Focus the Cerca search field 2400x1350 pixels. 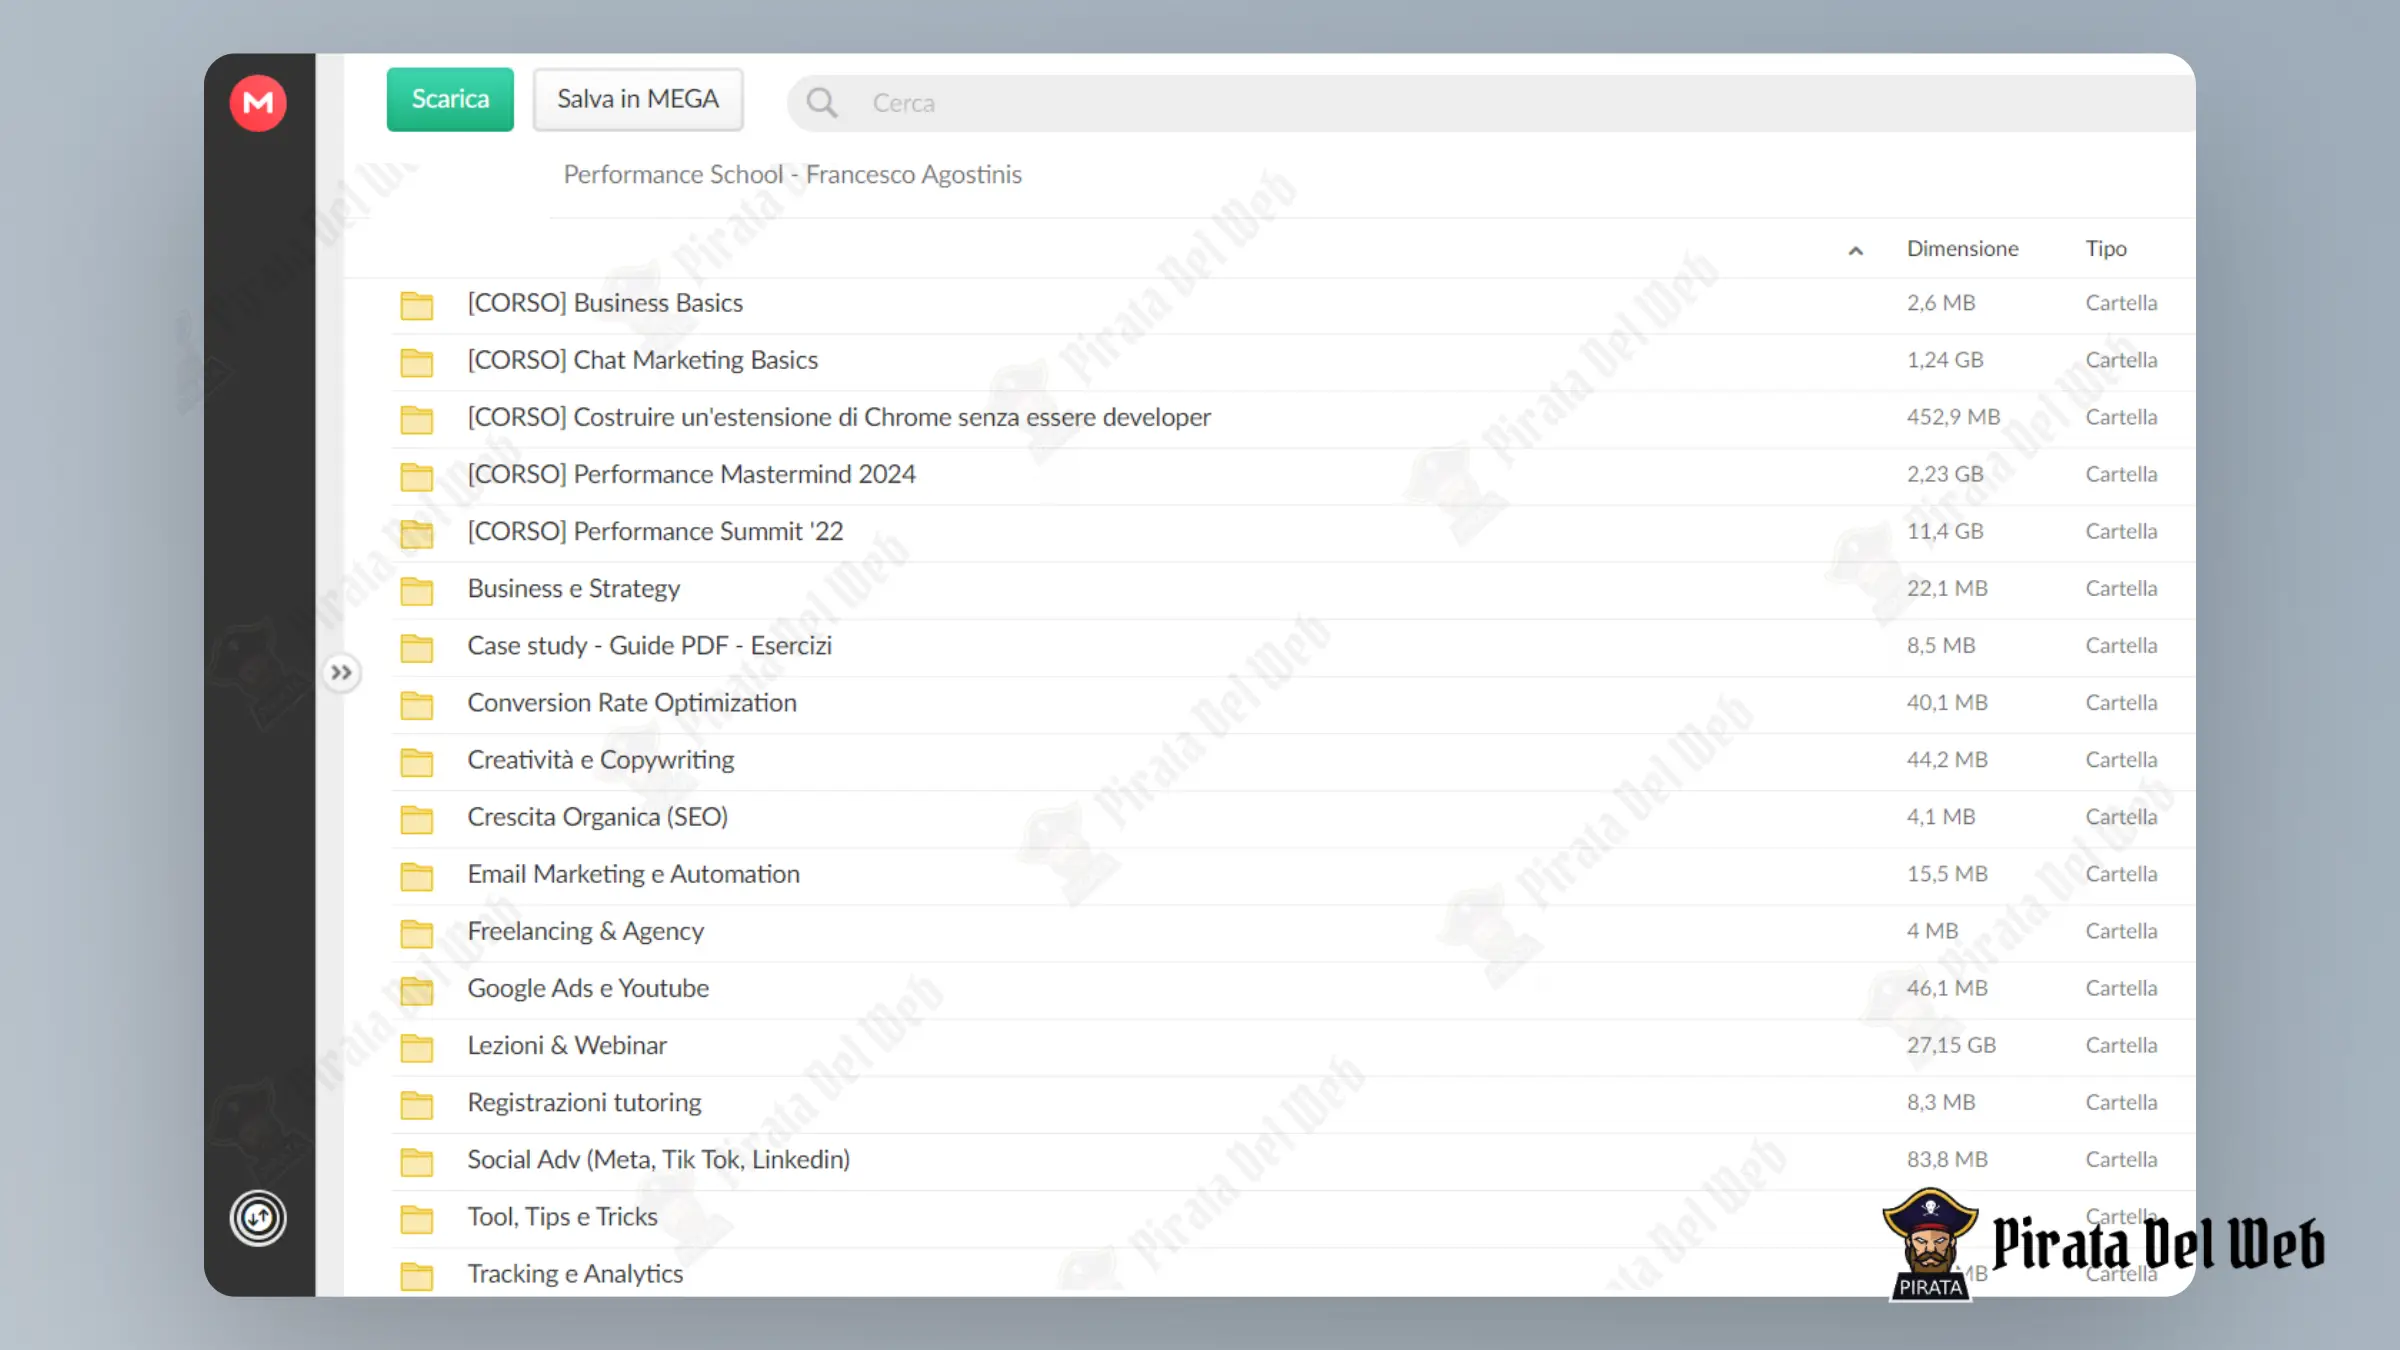[1490, 102]
